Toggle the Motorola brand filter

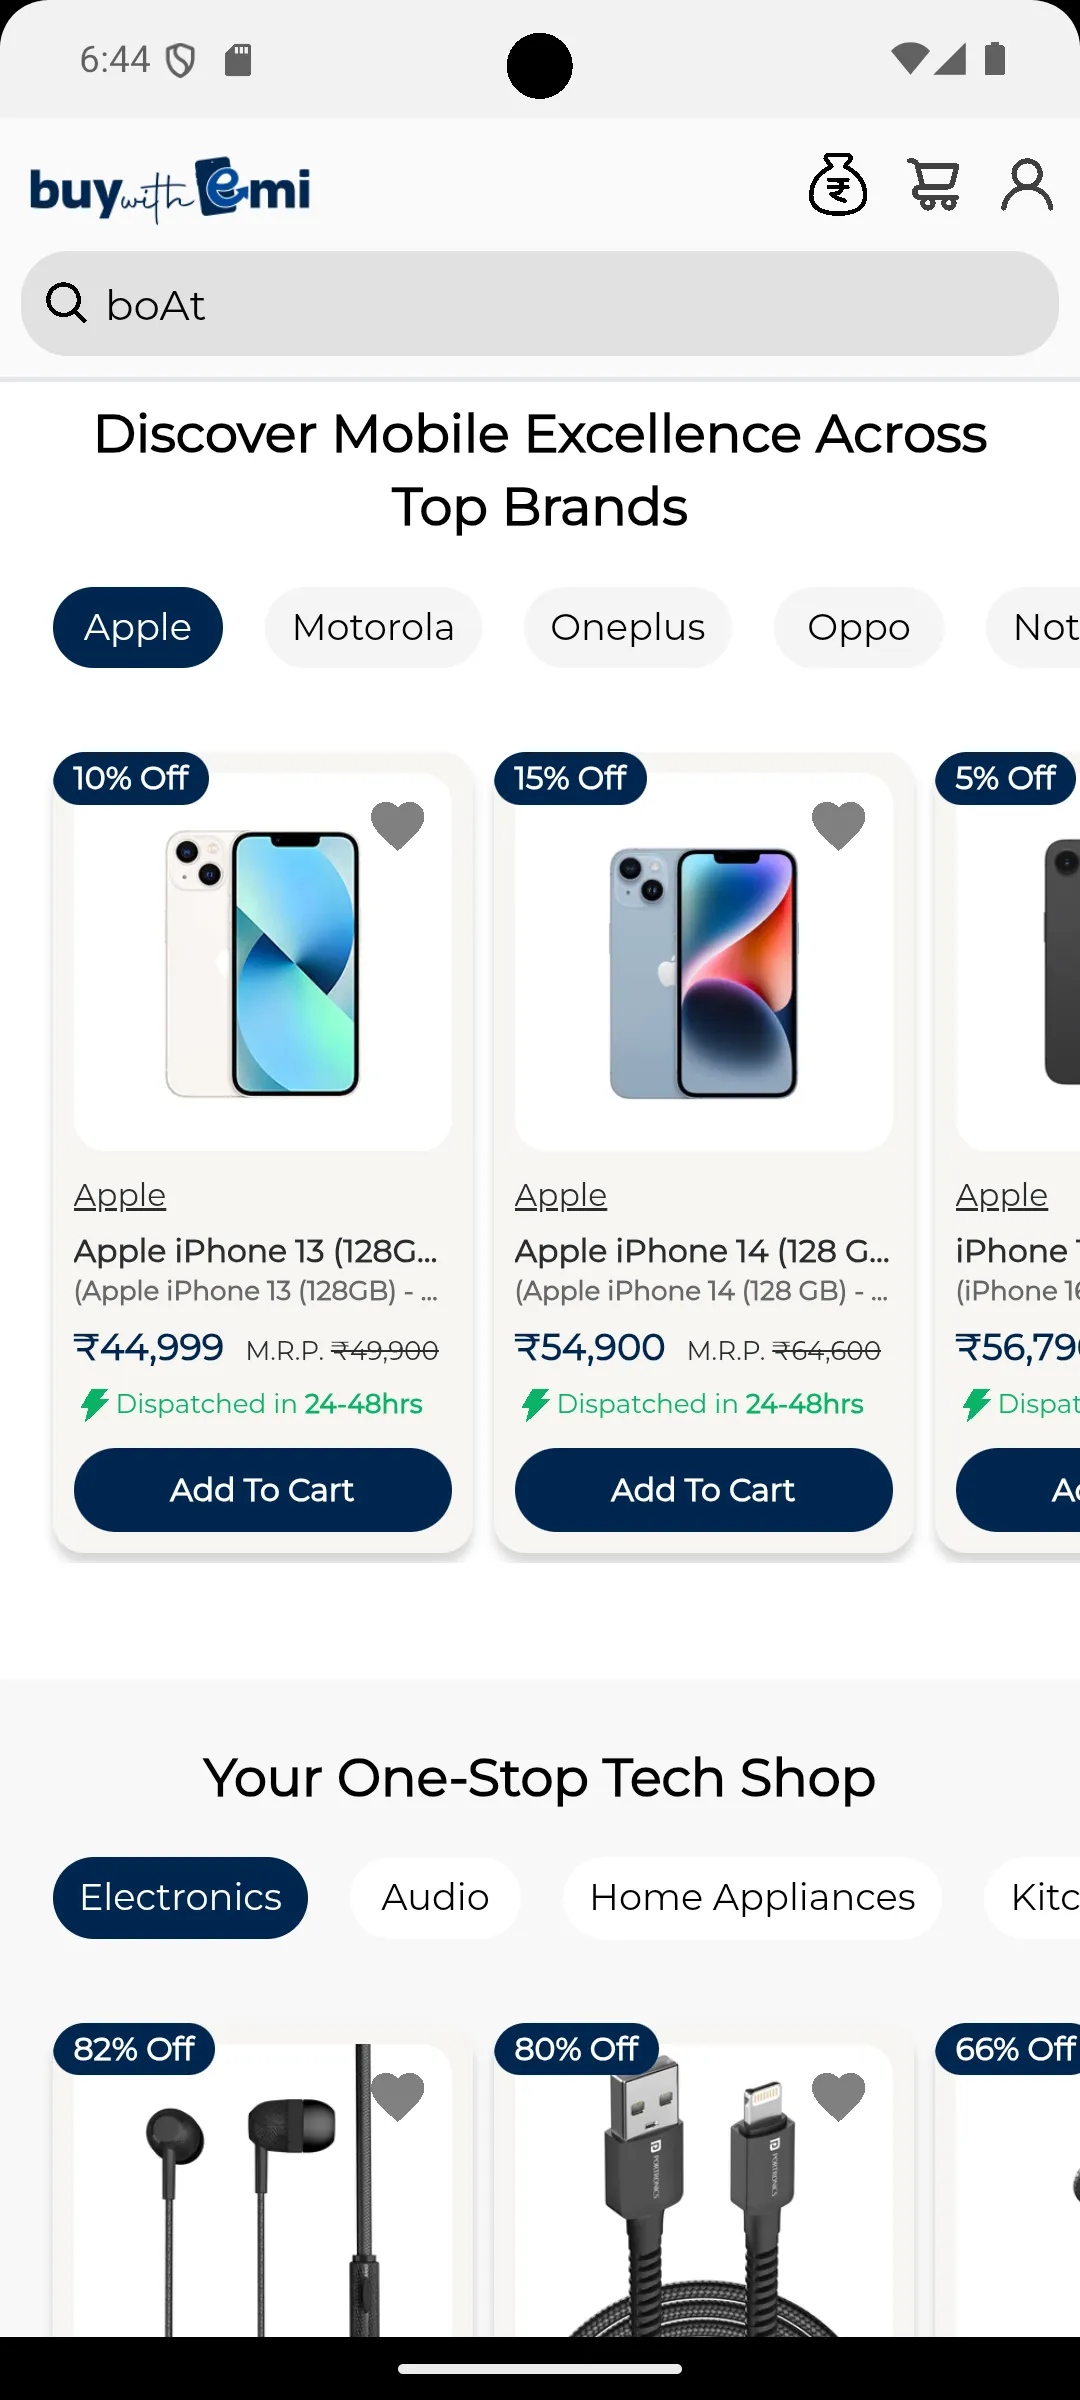(x=372, y=627)
